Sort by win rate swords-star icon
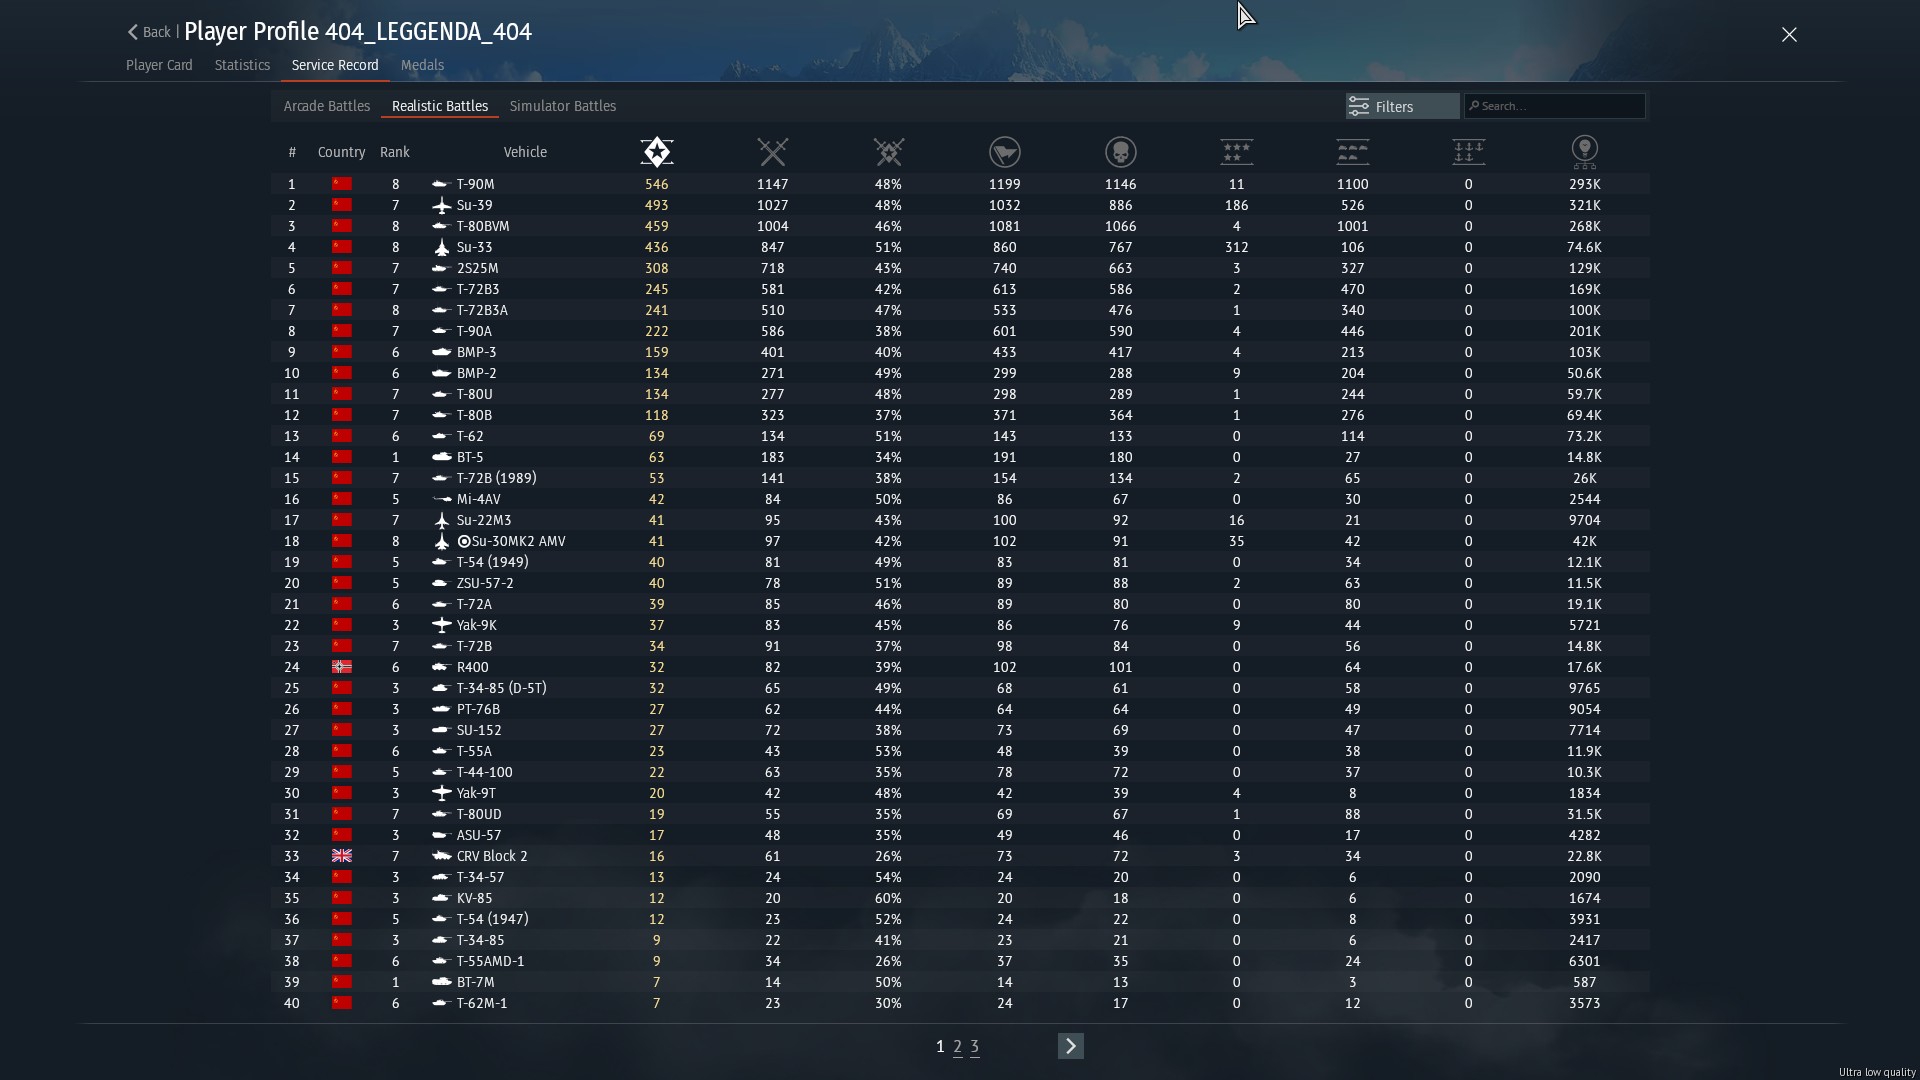This screenshot has height=1080, width=1920. [888, 152]
